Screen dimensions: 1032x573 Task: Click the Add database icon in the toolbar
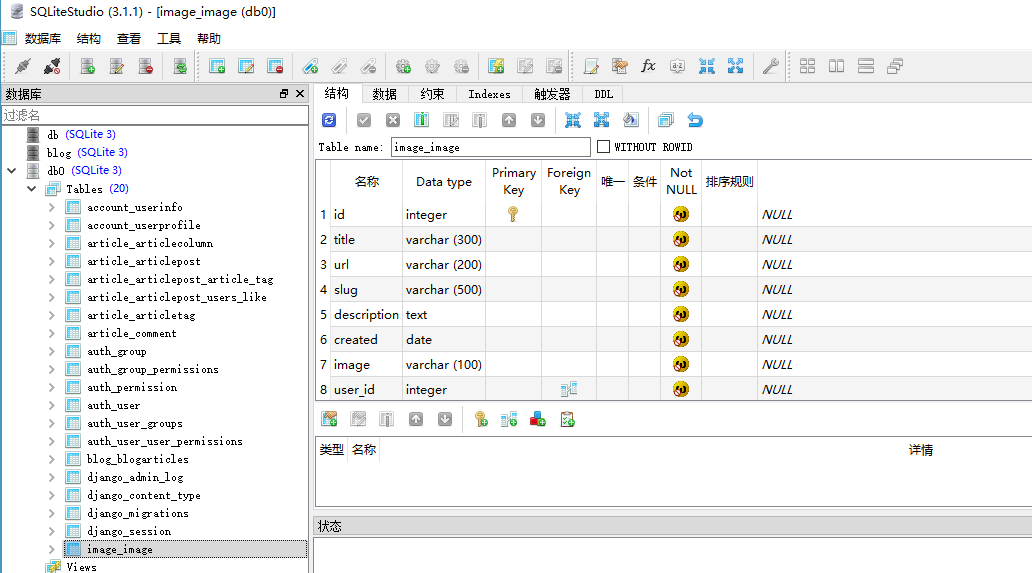pos(88,66)
